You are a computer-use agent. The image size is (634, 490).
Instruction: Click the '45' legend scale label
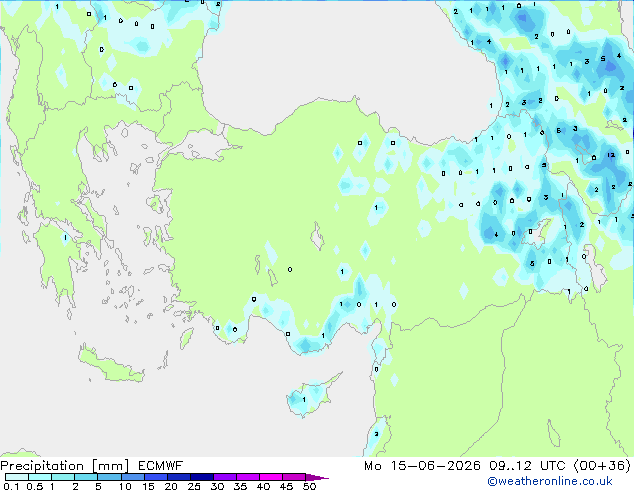(286, 486)
